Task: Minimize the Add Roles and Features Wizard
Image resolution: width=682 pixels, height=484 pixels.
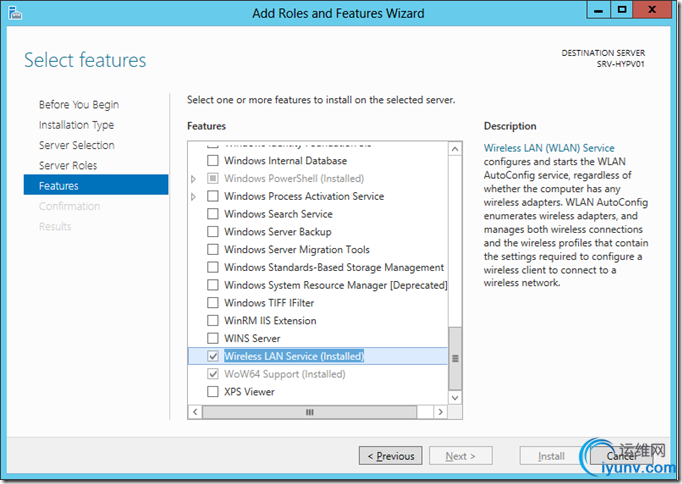Action: tap(597, 12)
